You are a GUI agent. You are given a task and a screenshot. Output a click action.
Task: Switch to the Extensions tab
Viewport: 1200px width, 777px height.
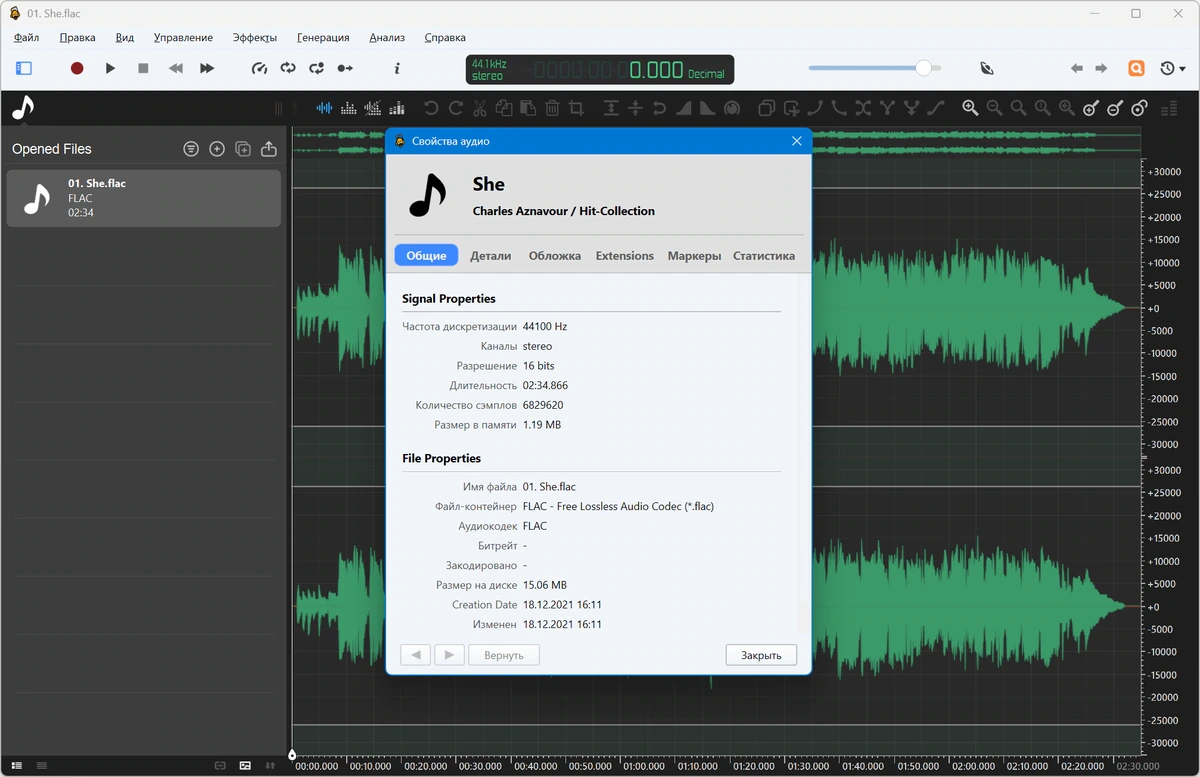(625, 255)
